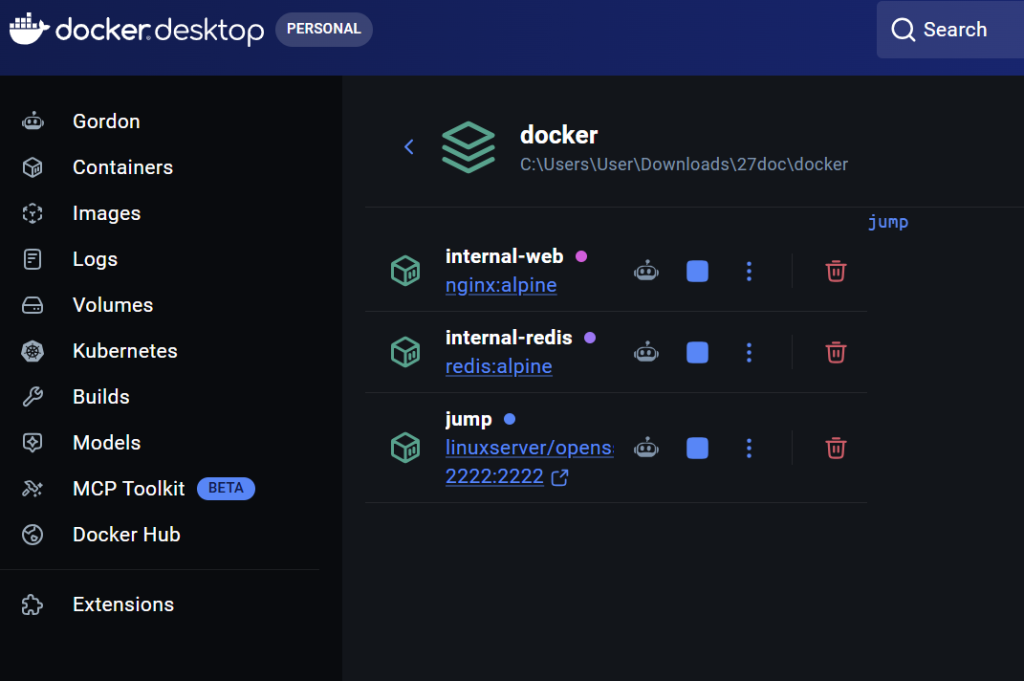1024x681 pixels.
Task: Stop the internal-redis container
Action: click(697, 353)
